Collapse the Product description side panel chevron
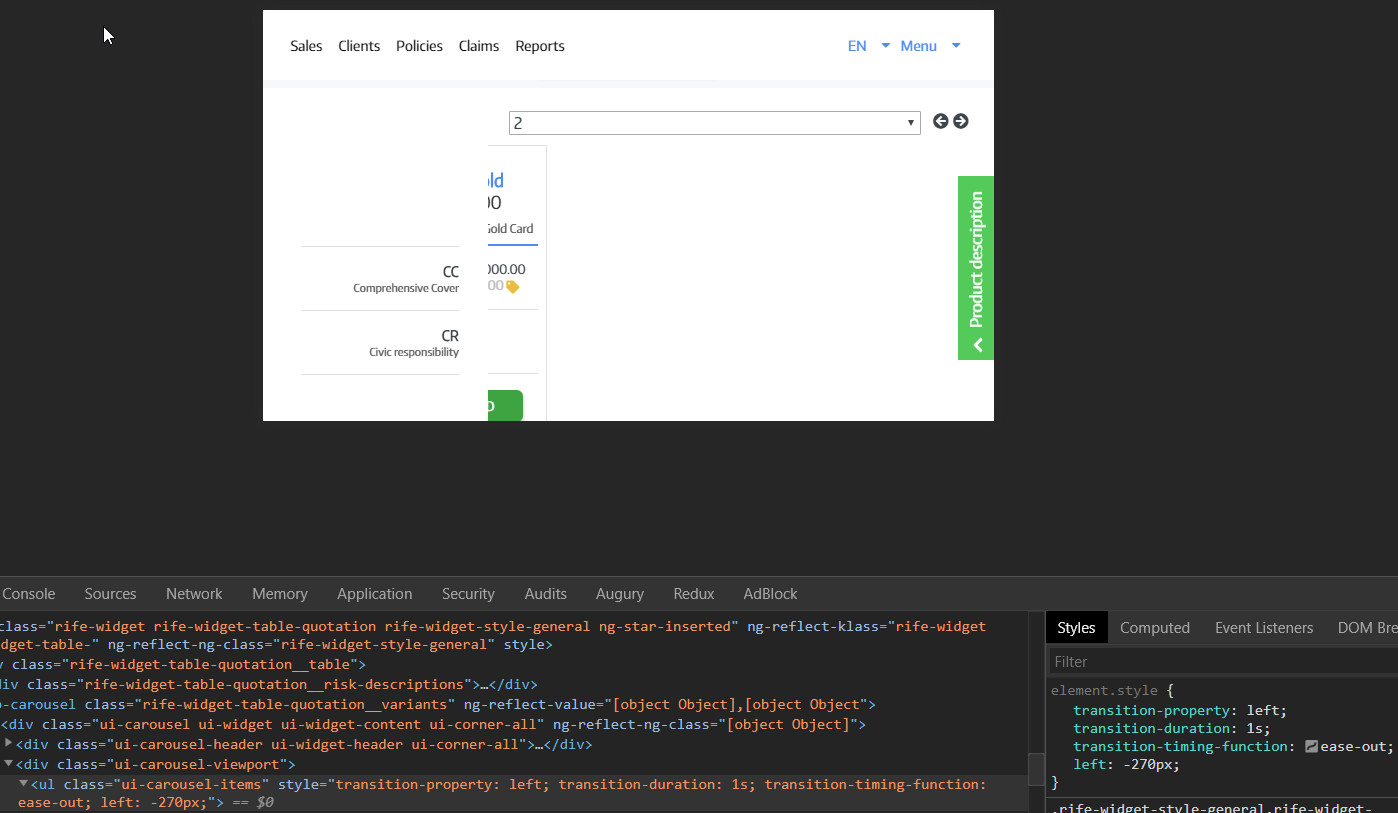Viewport: 1398px width, 813px height. 975,345
